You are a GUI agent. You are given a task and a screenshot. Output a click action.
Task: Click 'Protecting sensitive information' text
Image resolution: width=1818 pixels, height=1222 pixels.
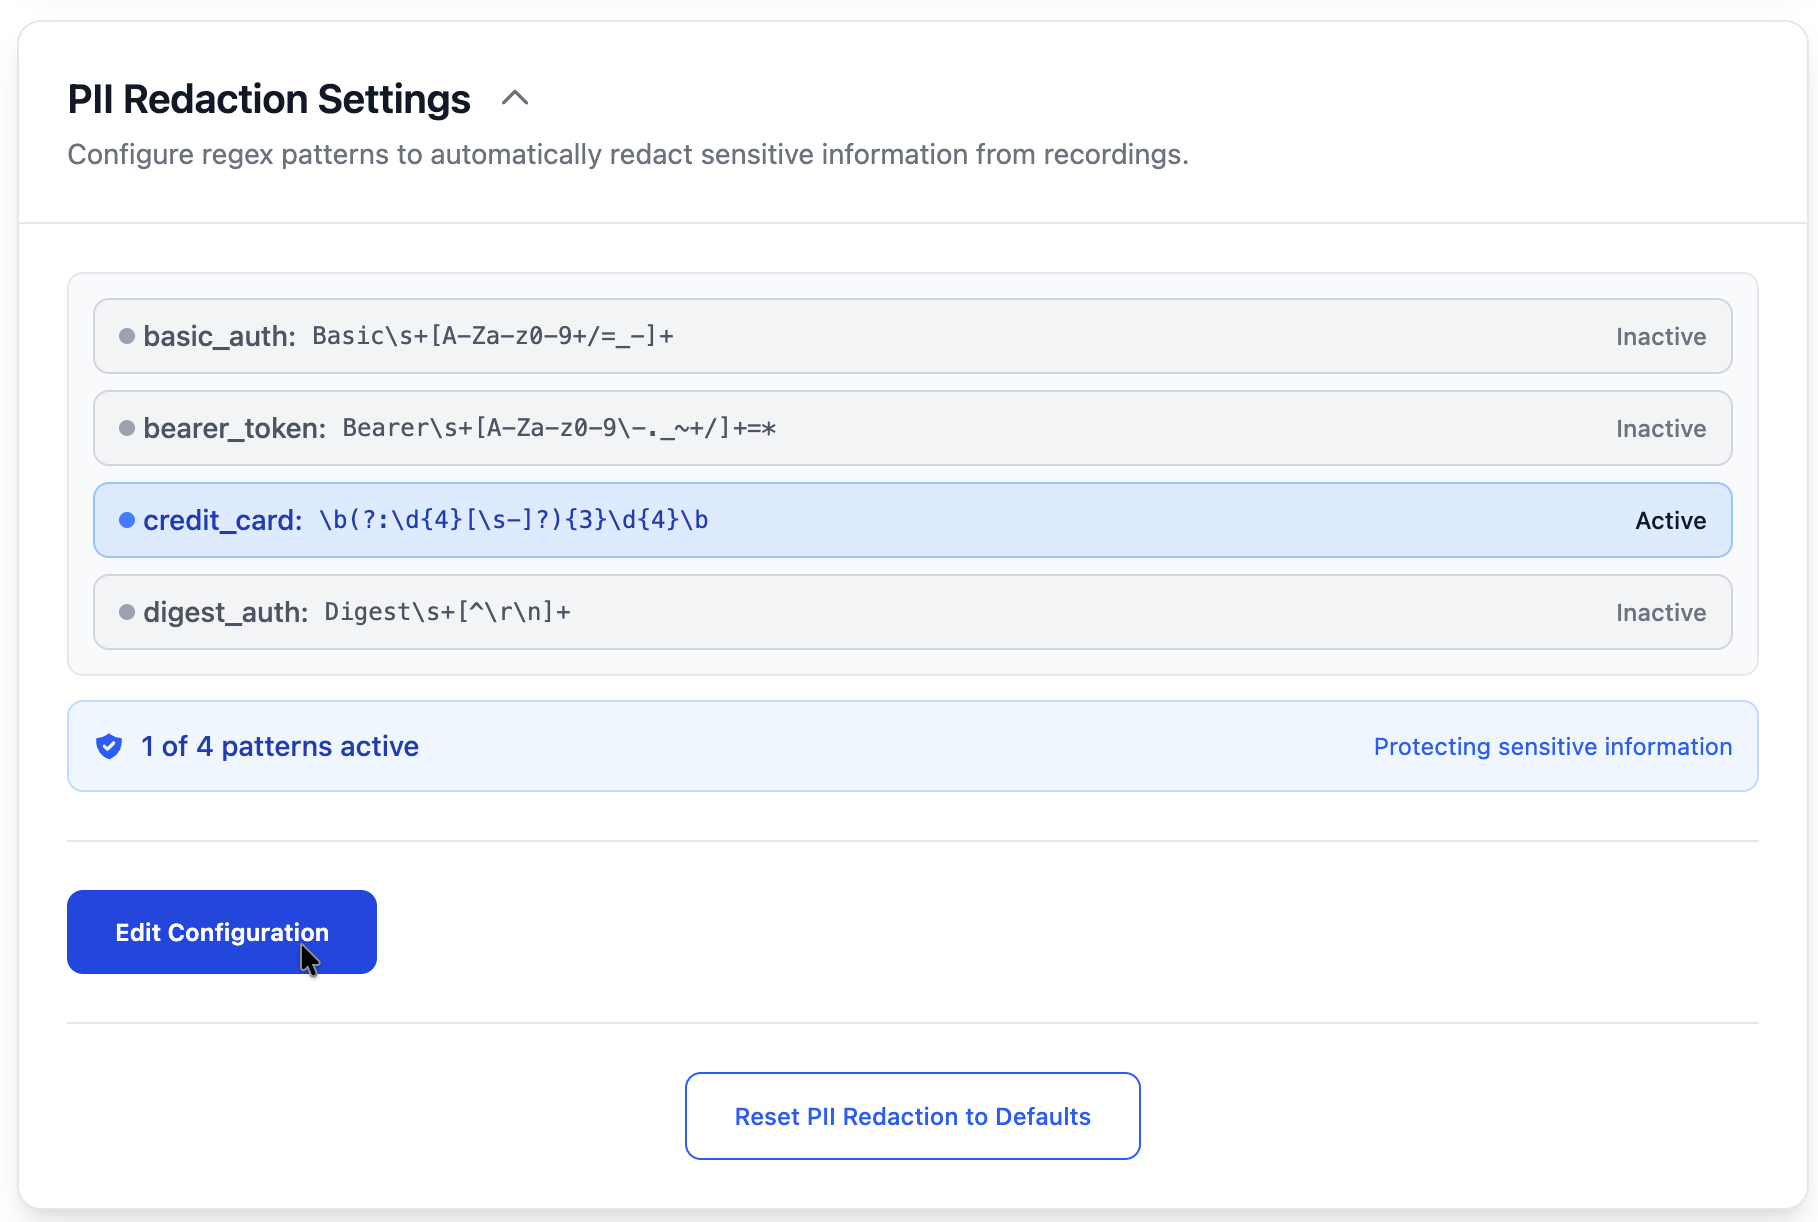click(x=1552, y=747)
